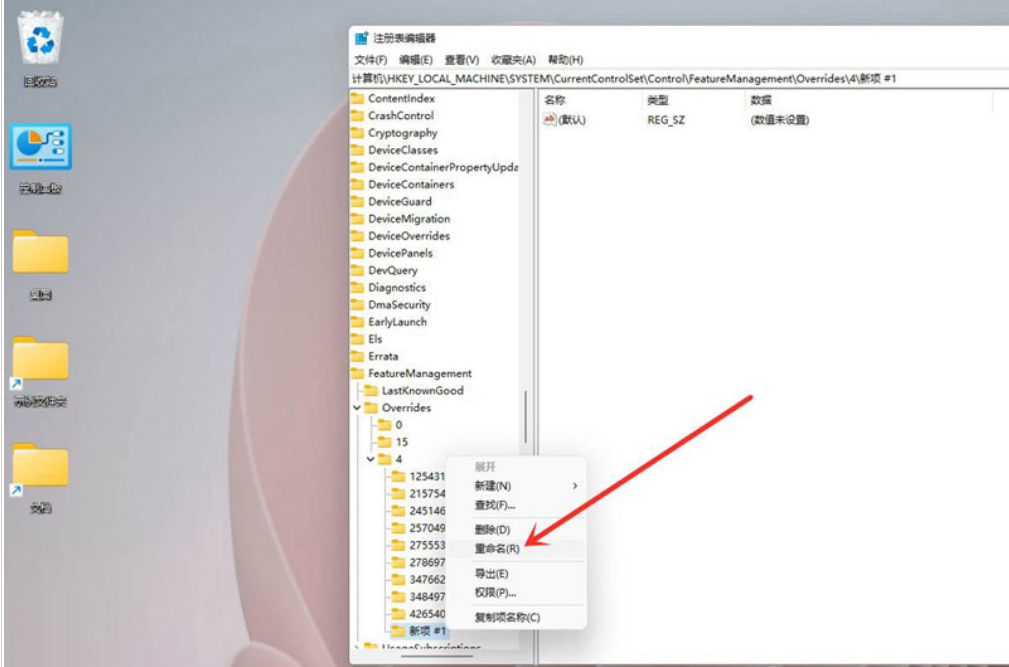Select the (默认) string value icon

pos(549,120)
